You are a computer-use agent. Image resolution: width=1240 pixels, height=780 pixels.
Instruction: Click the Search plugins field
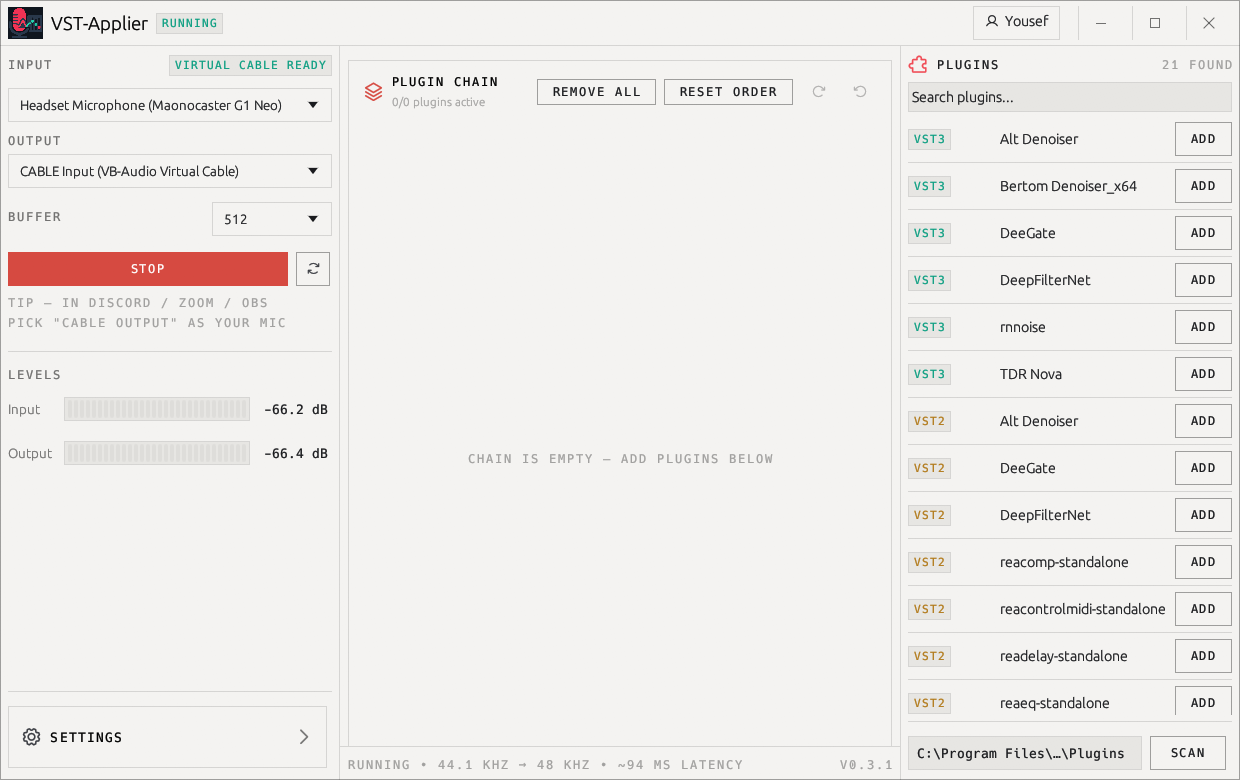click(1070, 97)
